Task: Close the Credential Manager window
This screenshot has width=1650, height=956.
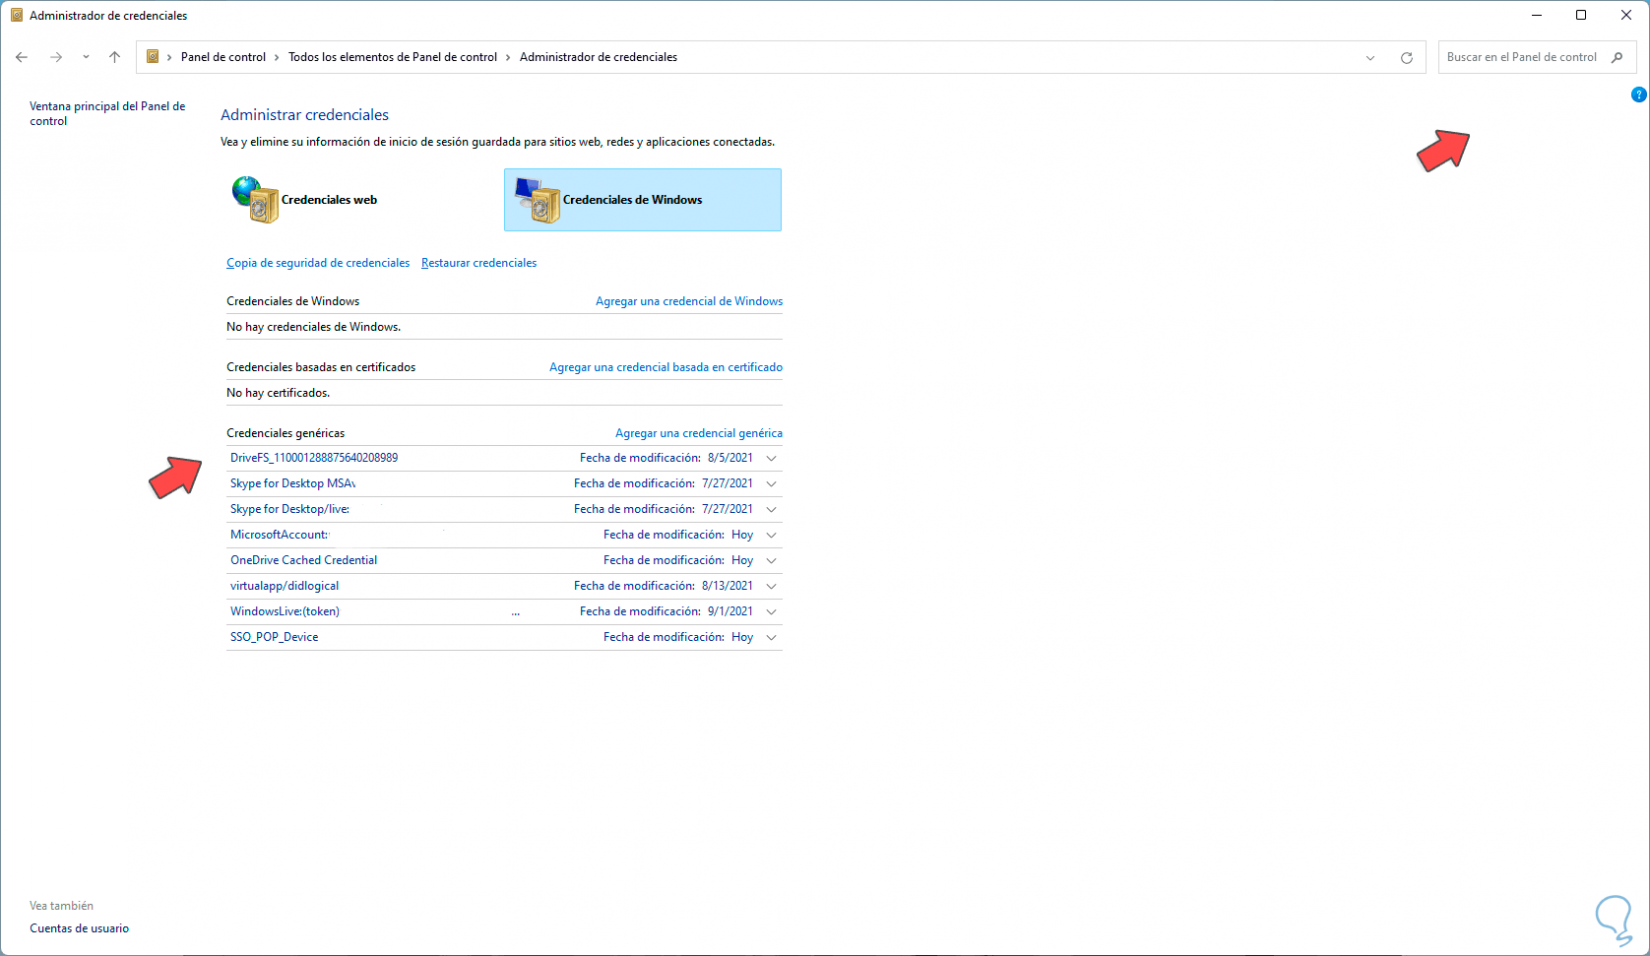Action: (x=1626, y=15)
